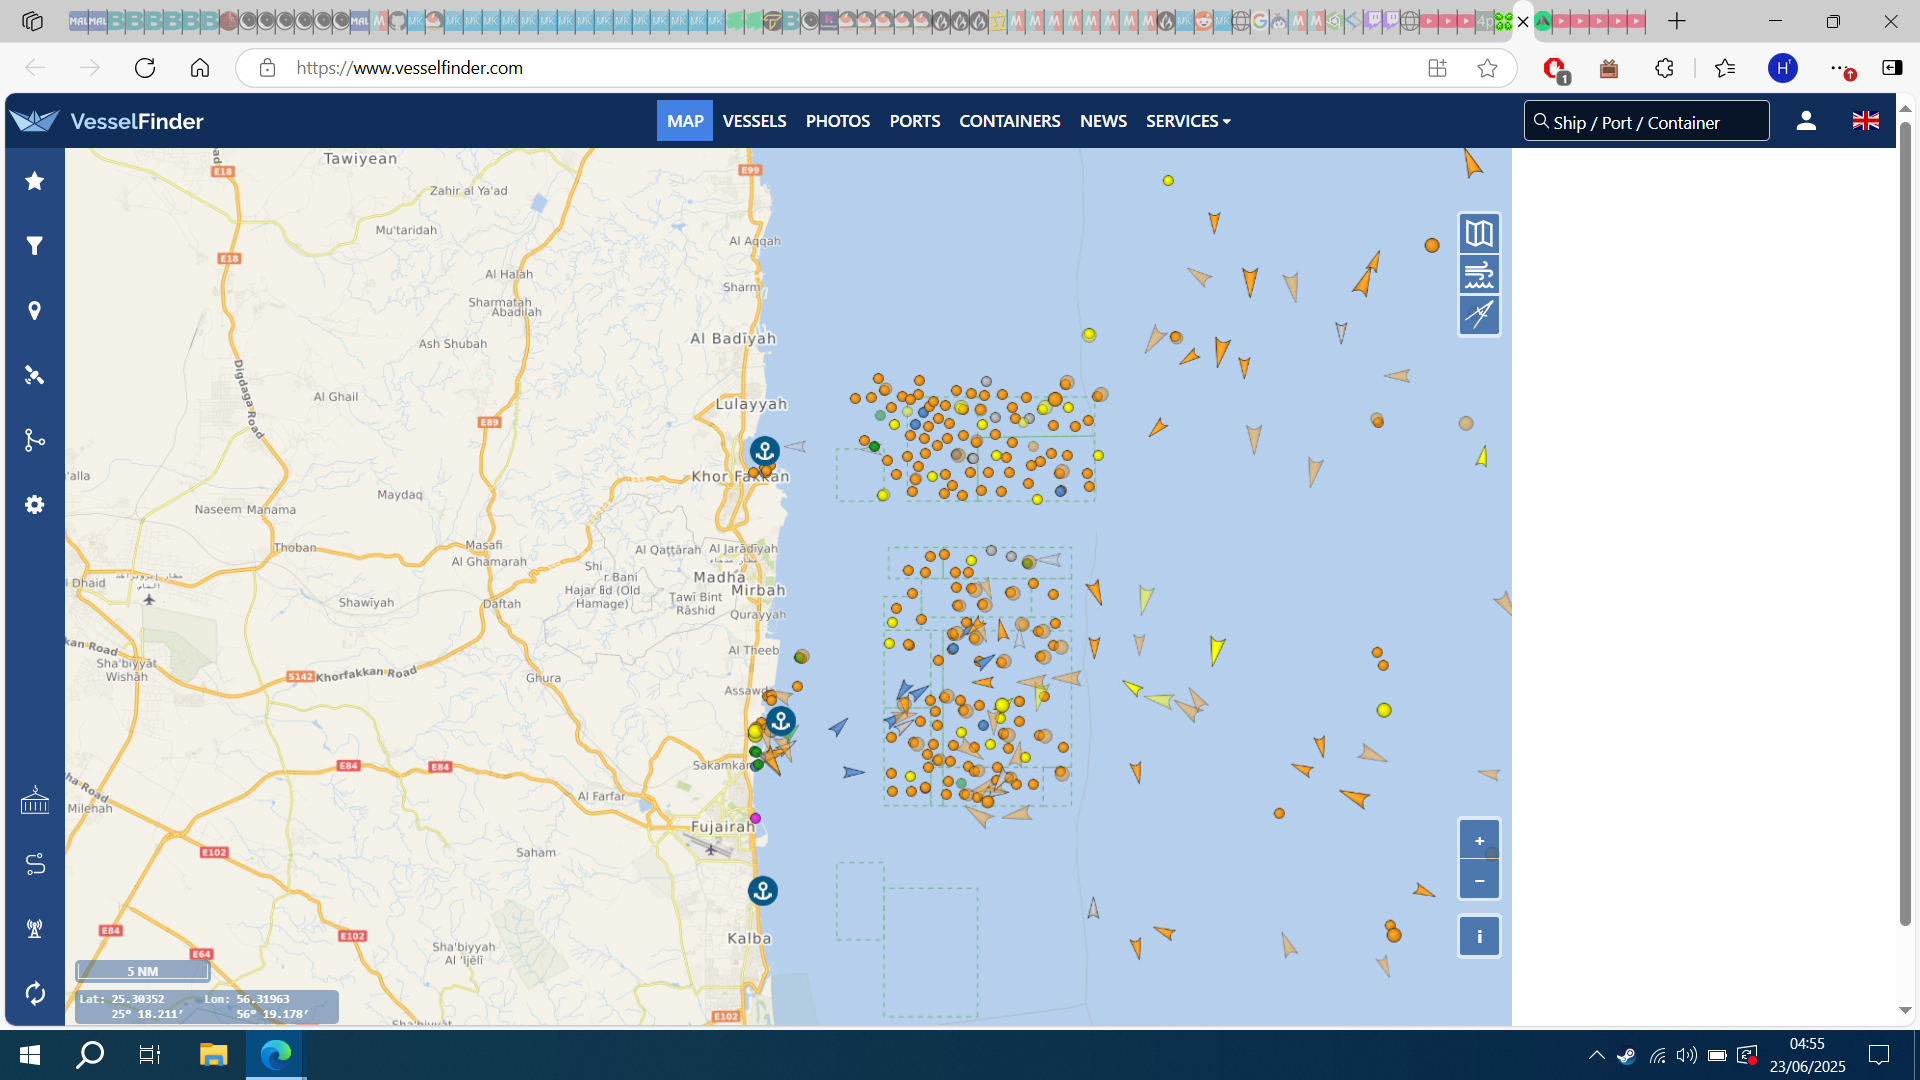Show hidden system tray icons chevron
The width and height of the screenshot is (1920, 1080).
coord(1597,1055)
